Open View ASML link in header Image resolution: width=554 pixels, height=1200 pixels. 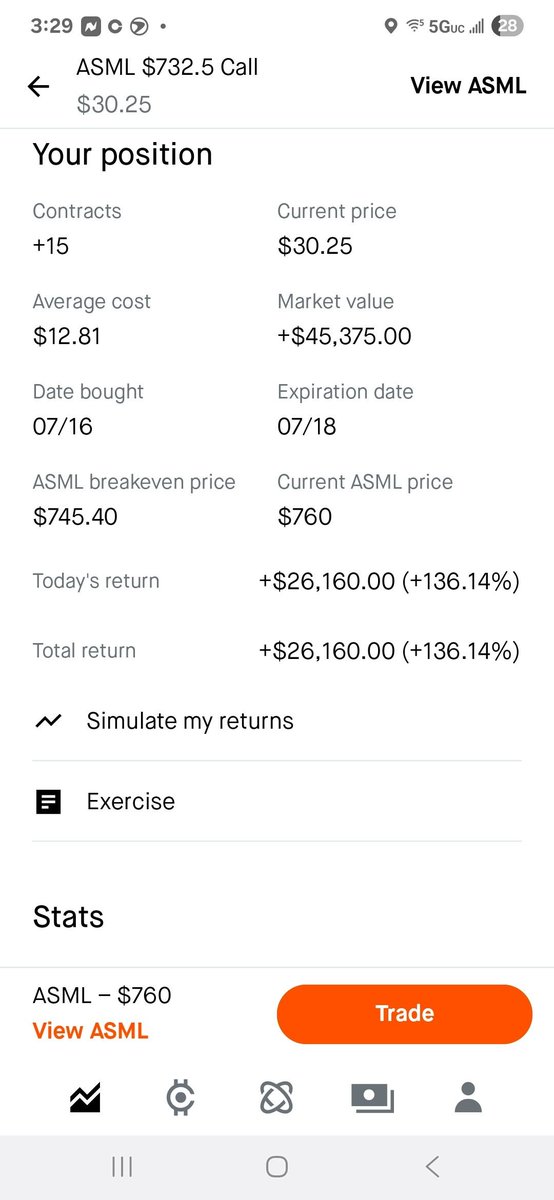pyautogui.click(x=468, y=85)
